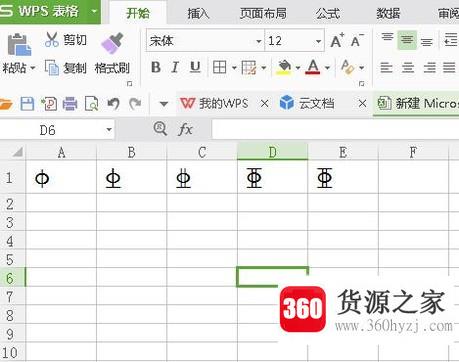The image size is (459, 362).
Task: Click the fx insert function icon
Action: [185, 129]
